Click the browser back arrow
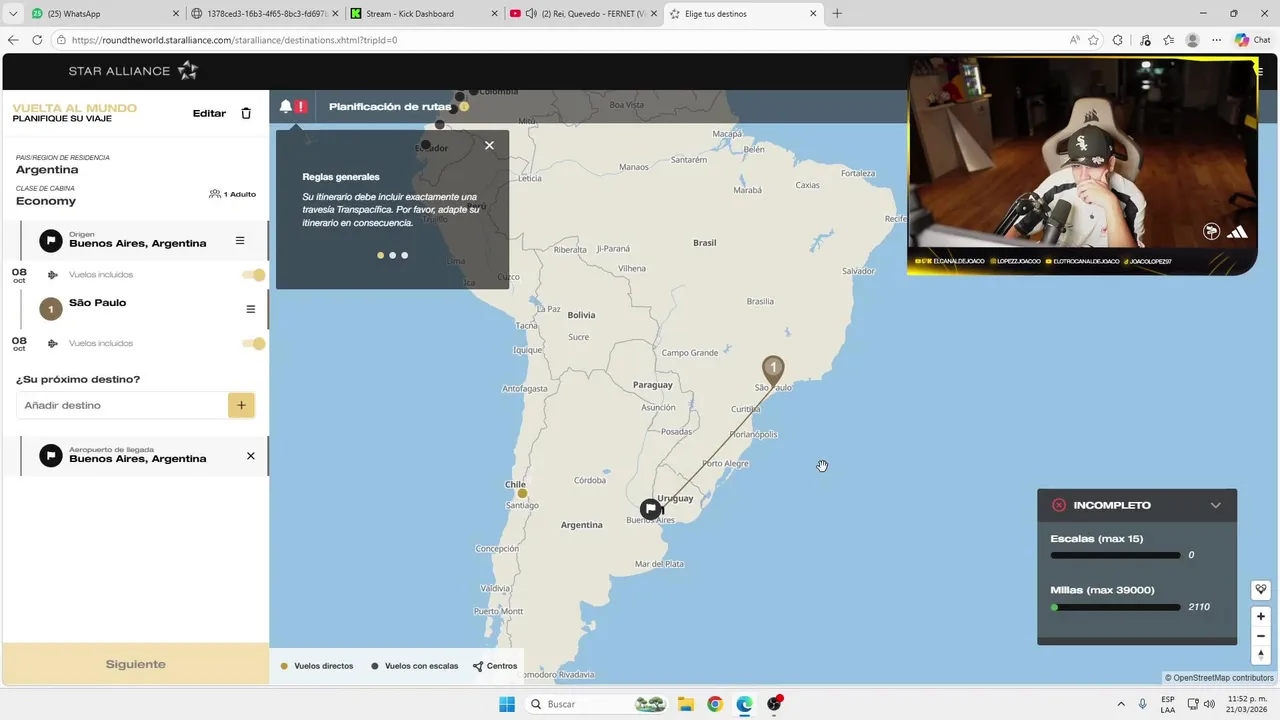The height and width of the screenshot is (720, 1280). pos(13,40)
